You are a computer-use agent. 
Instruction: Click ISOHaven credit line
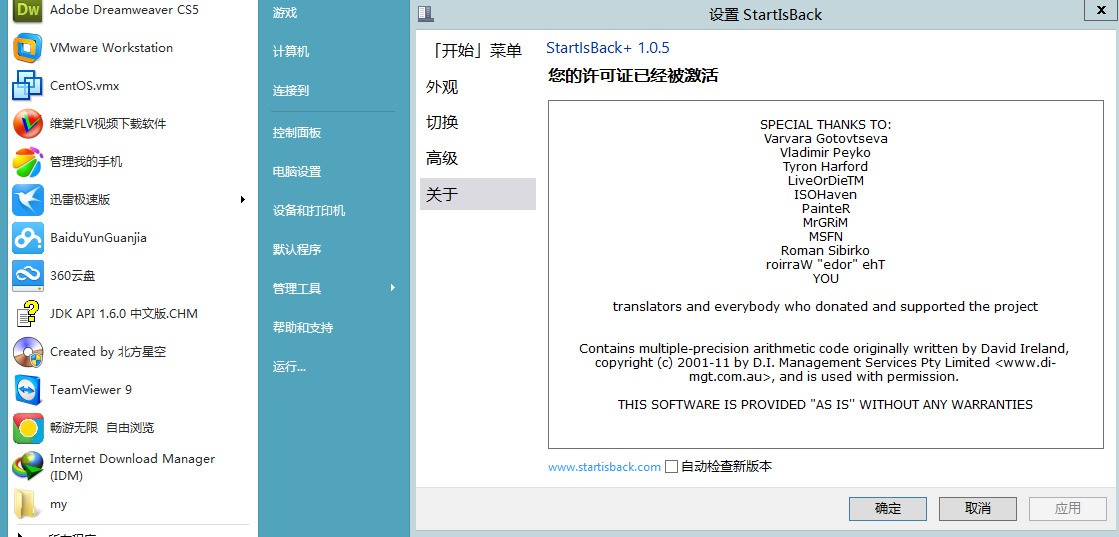pos(826,194)
